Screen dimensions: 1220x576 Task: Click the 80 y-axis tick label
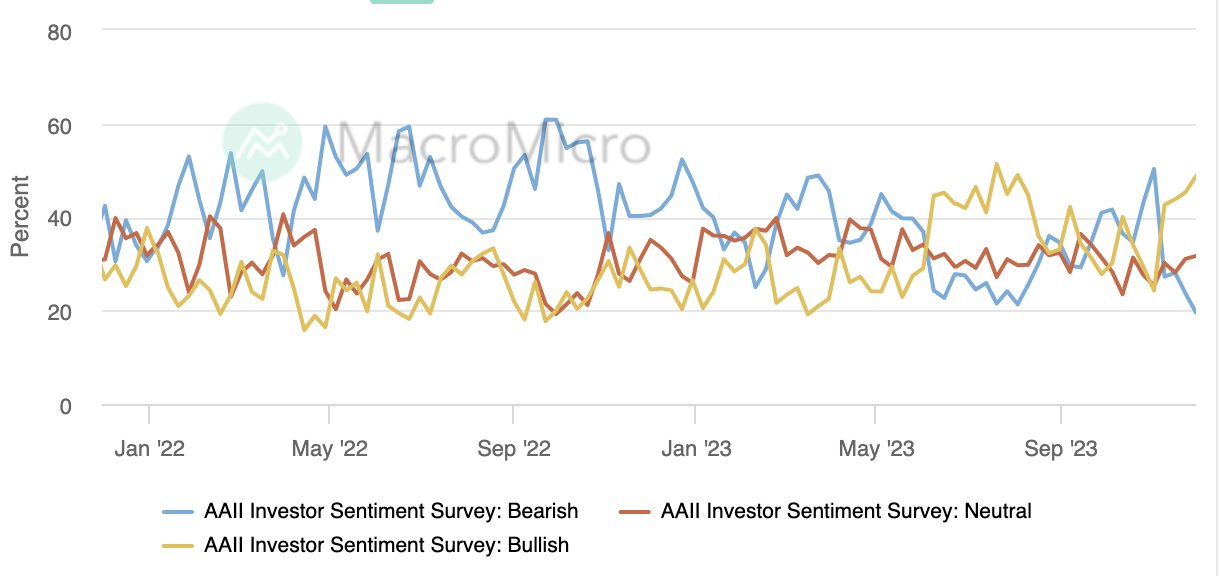(x=59, y=32)
